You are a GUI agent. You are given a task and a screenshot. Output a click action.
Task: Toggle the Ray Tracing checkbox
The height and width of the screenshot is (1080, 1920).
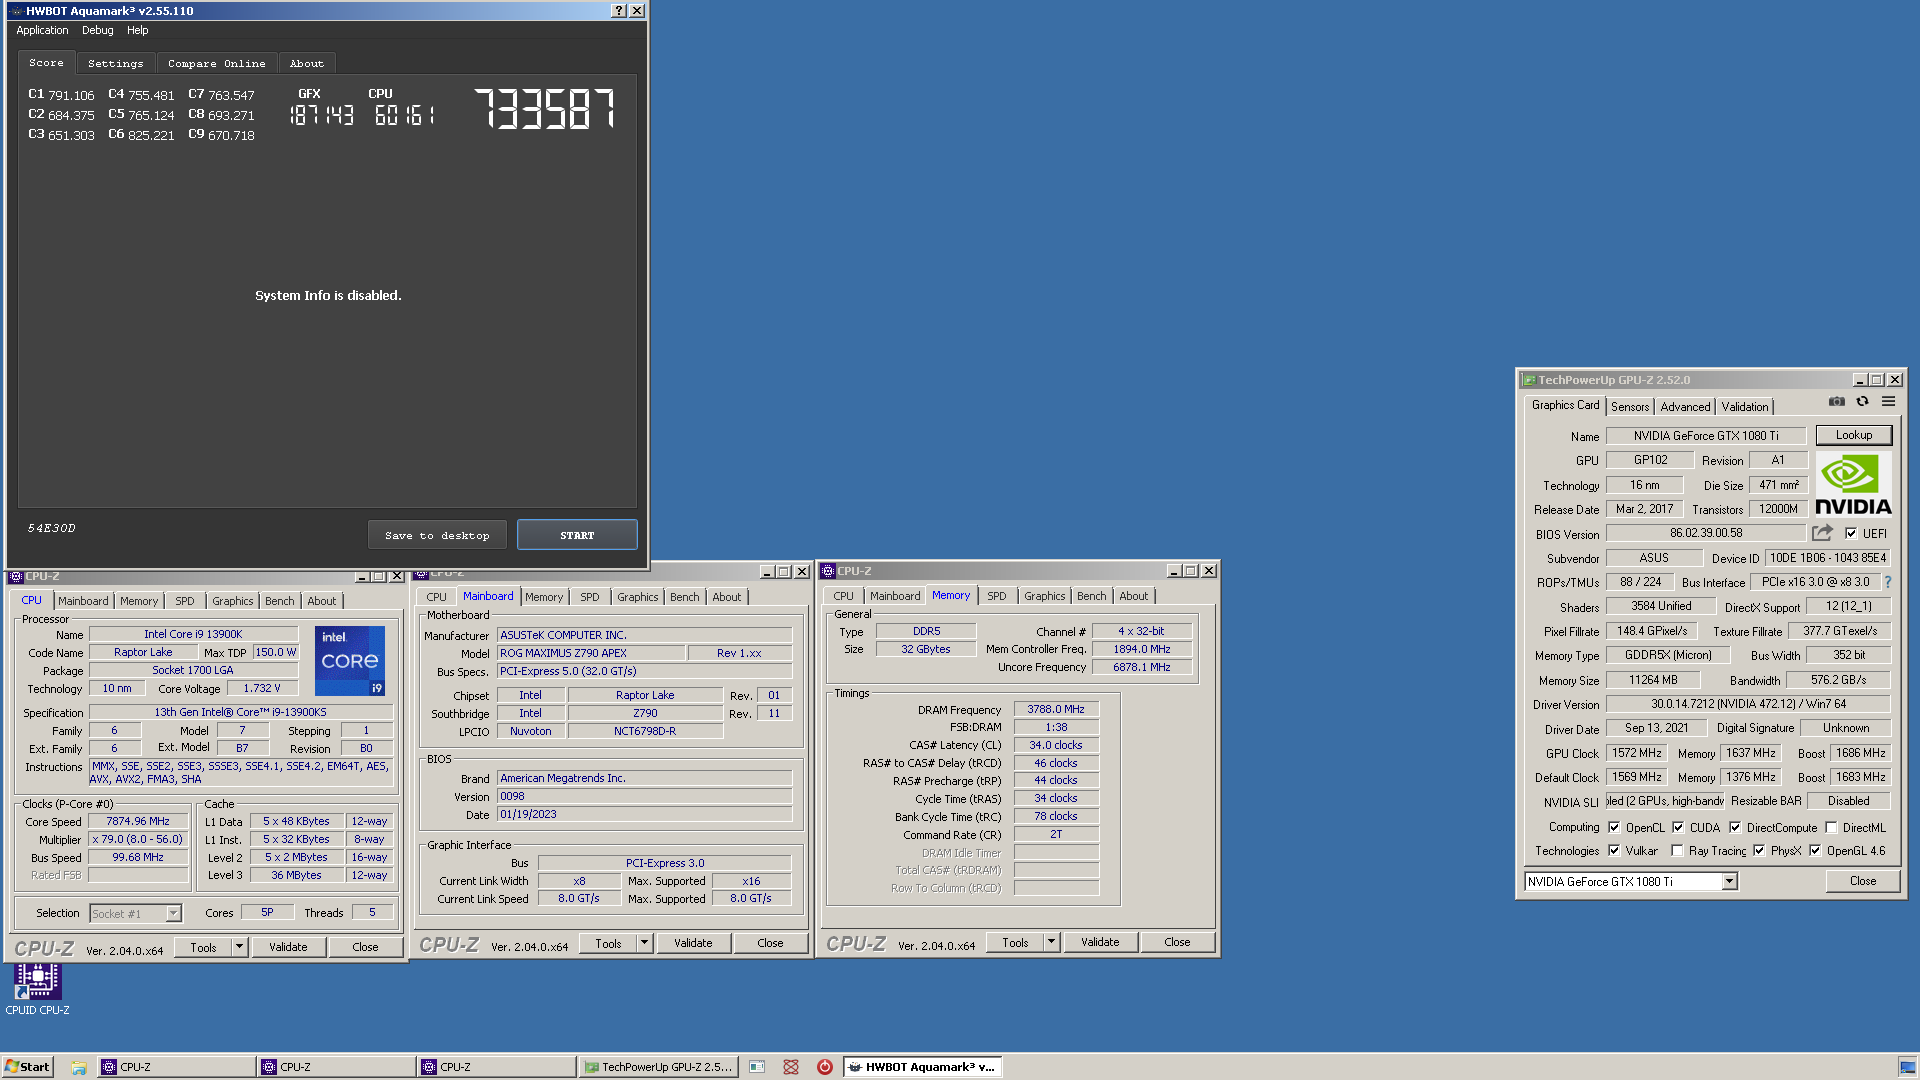point(1677,851)
